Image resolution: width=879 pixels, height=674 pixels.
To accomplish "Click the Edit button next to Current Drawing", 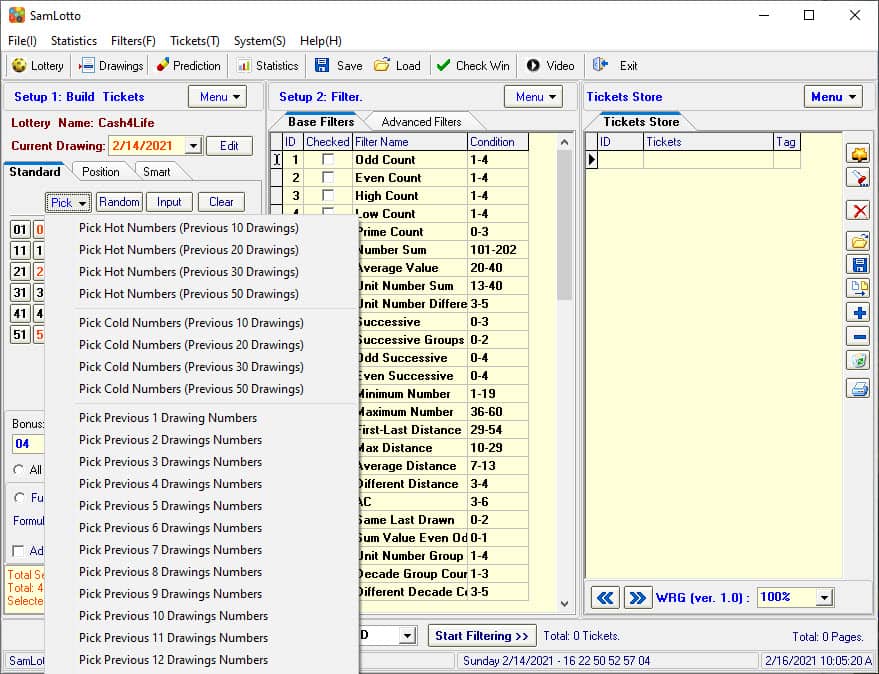I will (x=229, y=146).
